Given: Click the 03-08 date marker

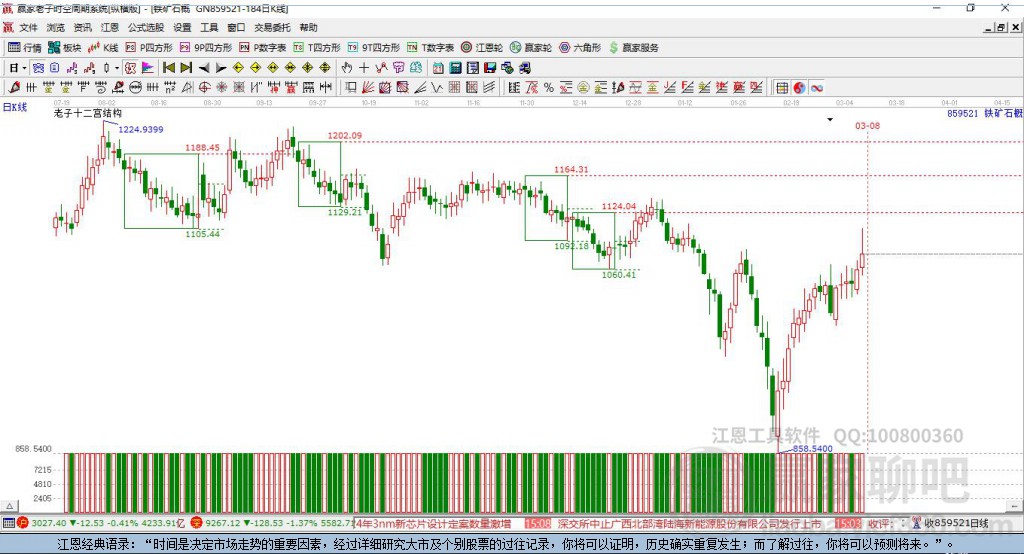Looking at the screenshot, I should pos(867,125).
